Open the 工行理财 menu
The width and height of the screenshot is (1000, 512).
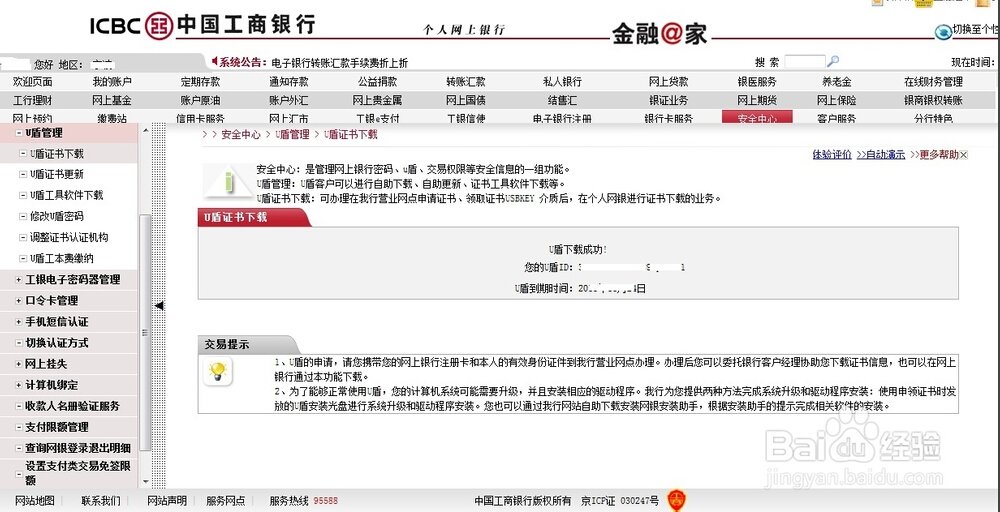click(33, 100)
